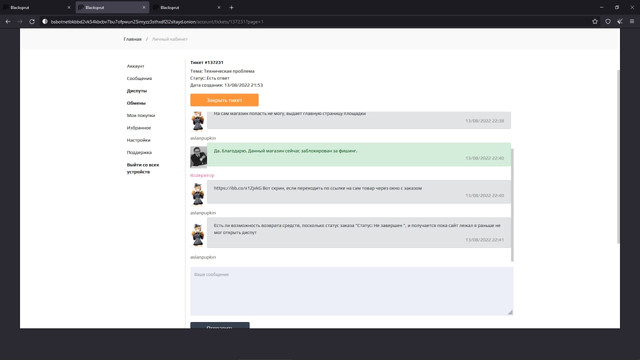Click the ibb.co screenshot link message
This screenshot has width=640, height=360.
coord(359,192)
